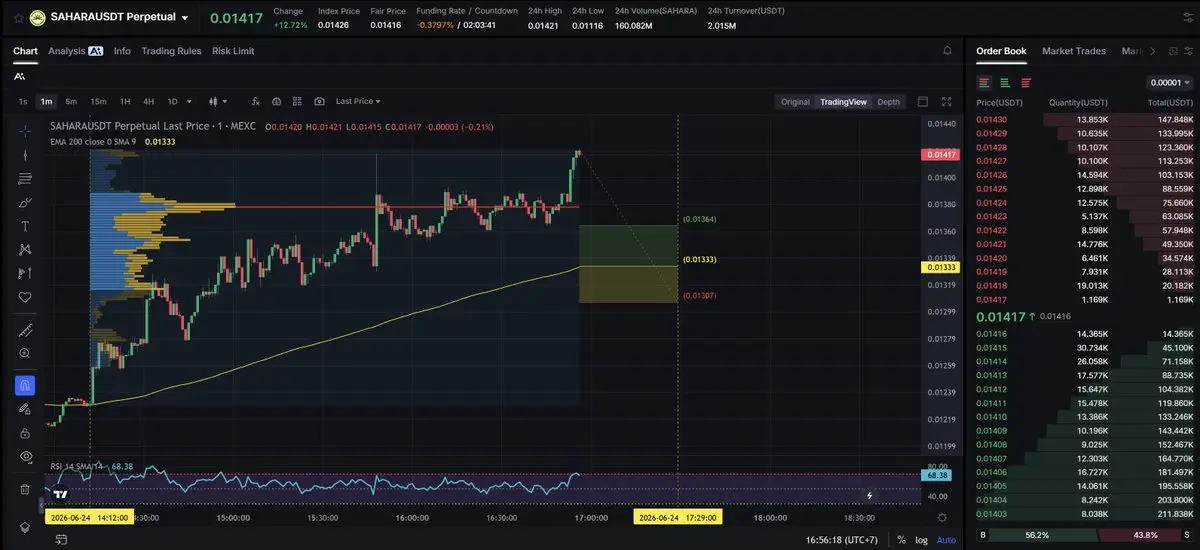Select the zoom in magnifier tool
The height and width of the screenshot is (550, 1200).
coord(25,353)
